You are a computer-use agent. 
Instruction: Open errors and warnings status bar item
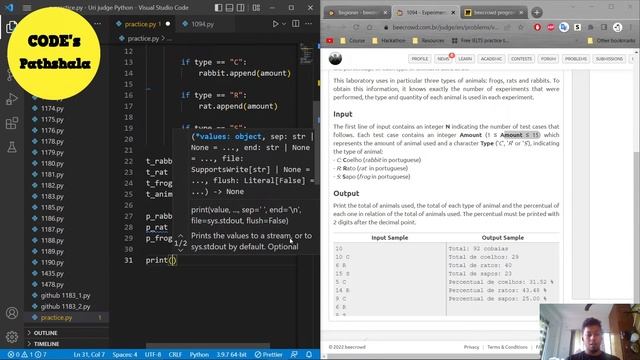tap(27, 355)
